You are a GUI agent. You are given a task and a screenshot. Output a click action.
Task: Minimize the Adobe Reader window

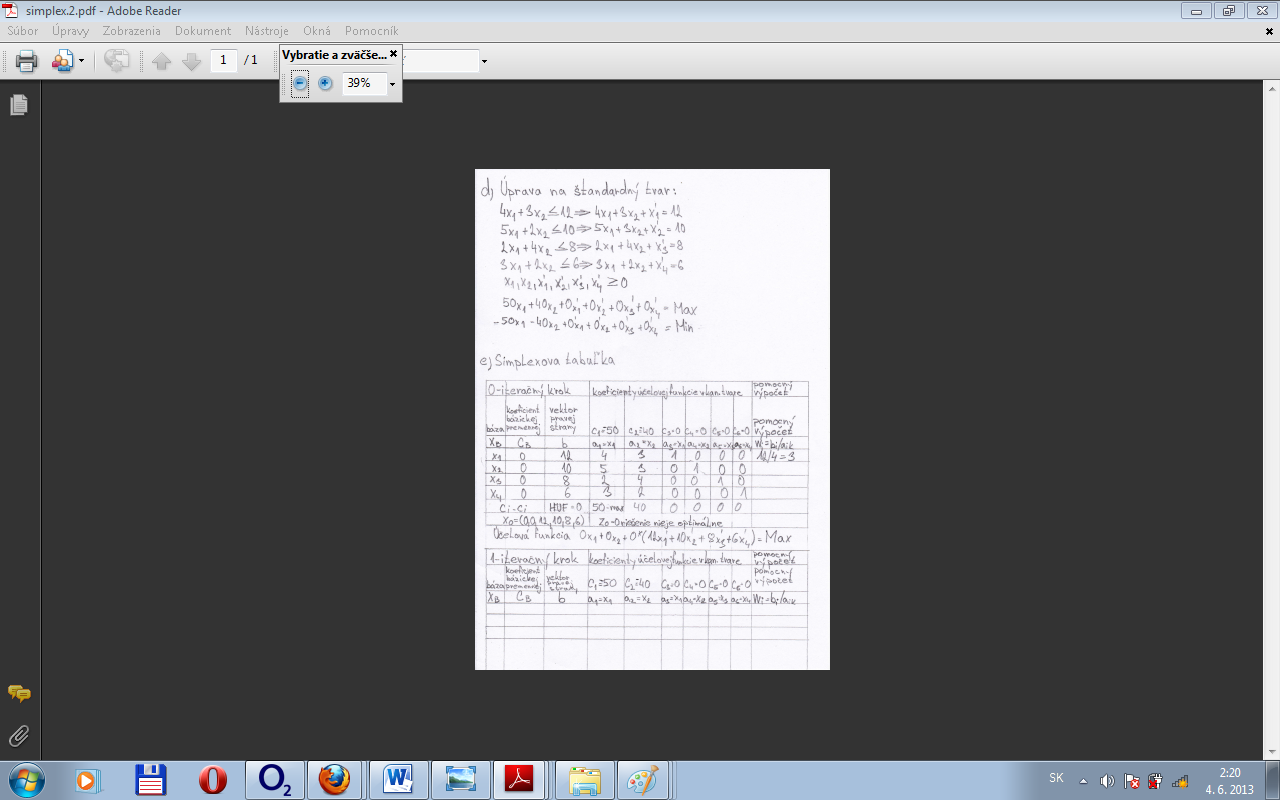coord(1197,11)
